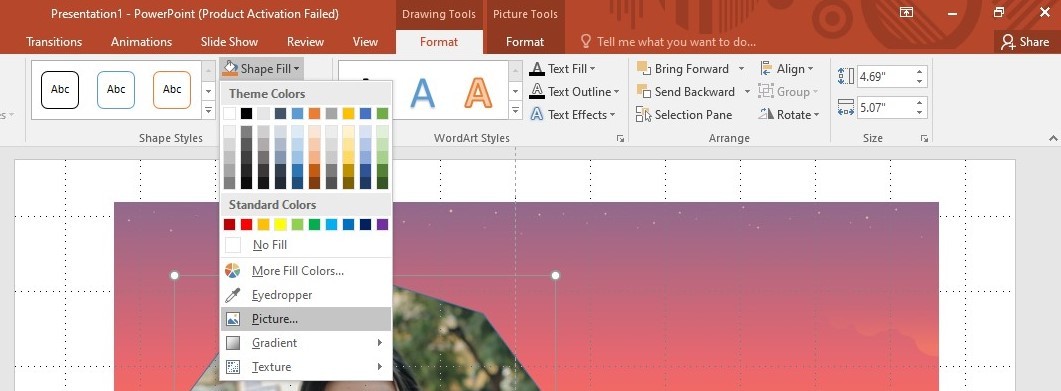Increase the shape height value
The height and width of the screenshot is (391, 1061).
tap(920, 72)
